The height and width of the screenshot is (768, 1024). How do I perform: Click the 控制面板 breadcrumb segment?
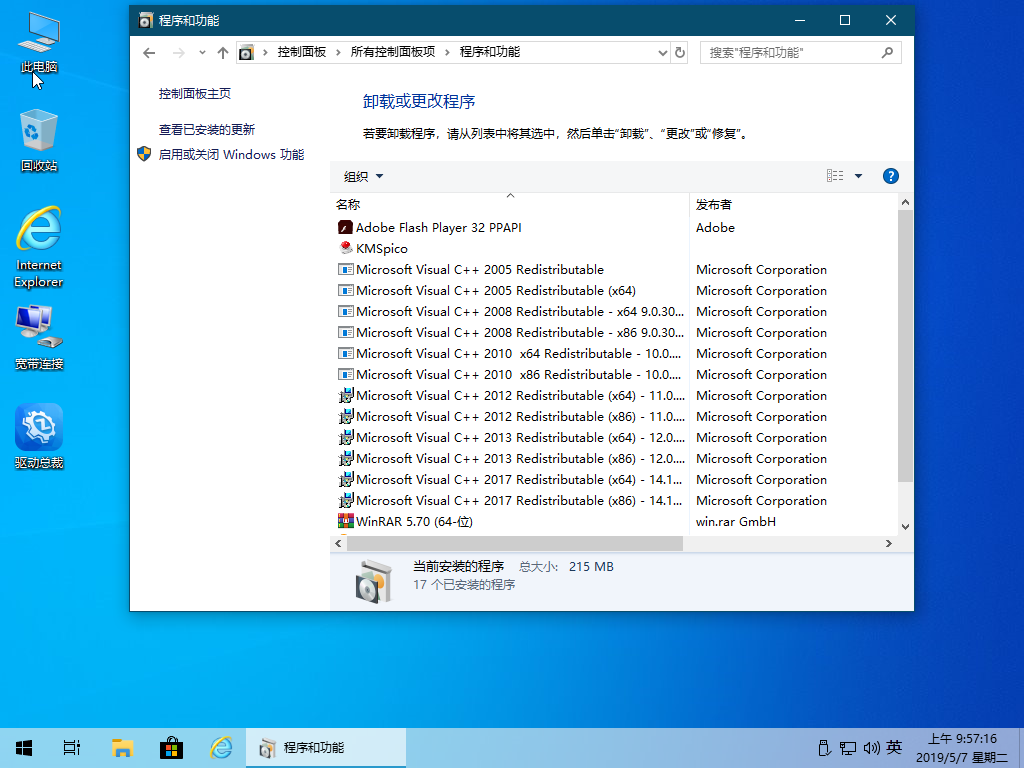302,52
